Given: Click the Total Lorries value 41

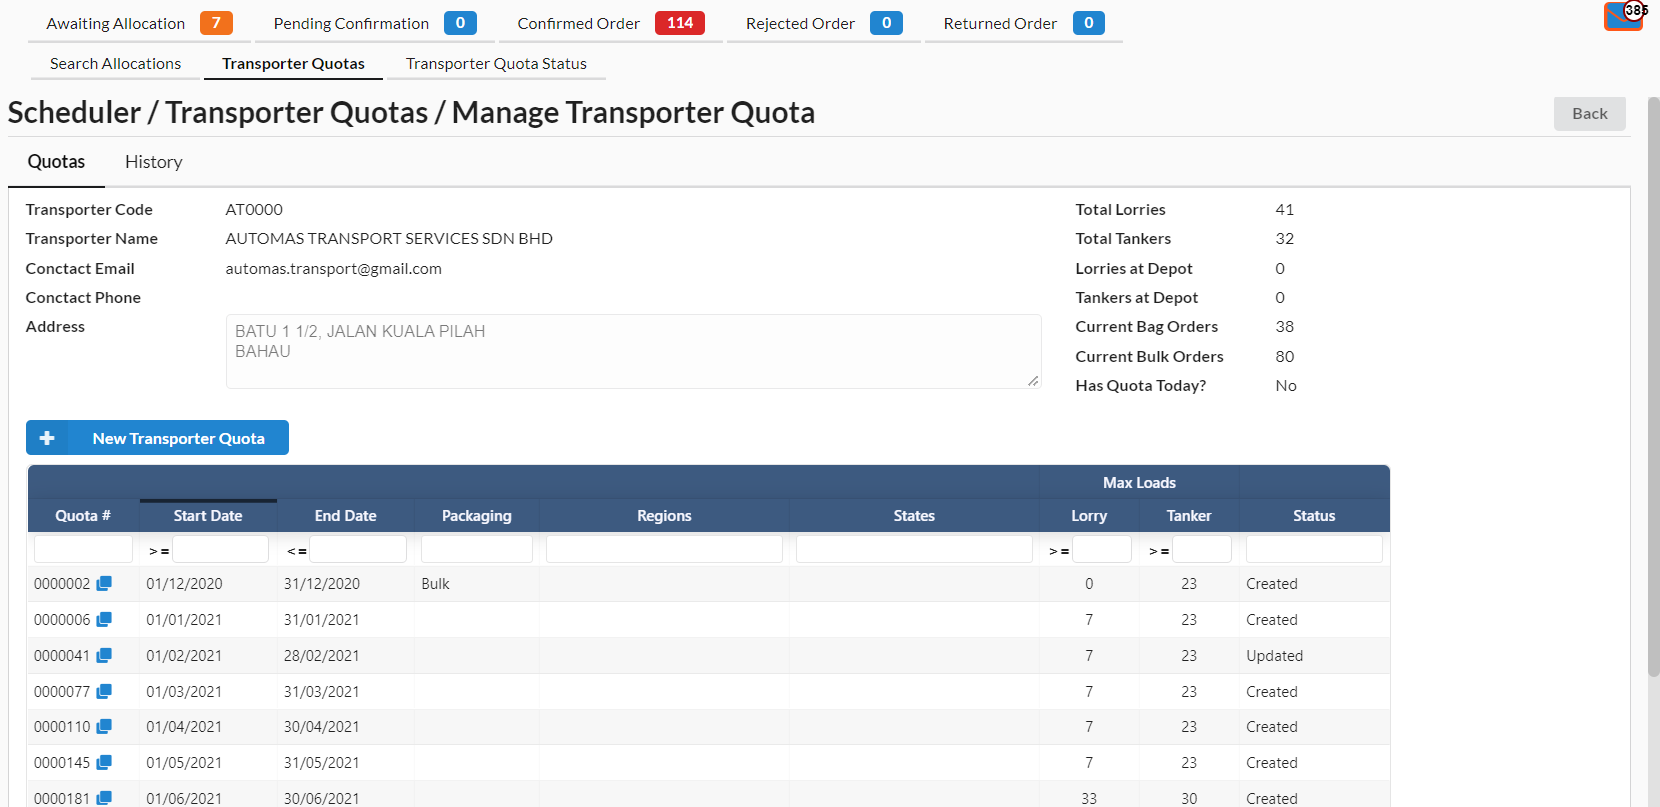Looking at the screenshot, I should (x=1285, y=209).
